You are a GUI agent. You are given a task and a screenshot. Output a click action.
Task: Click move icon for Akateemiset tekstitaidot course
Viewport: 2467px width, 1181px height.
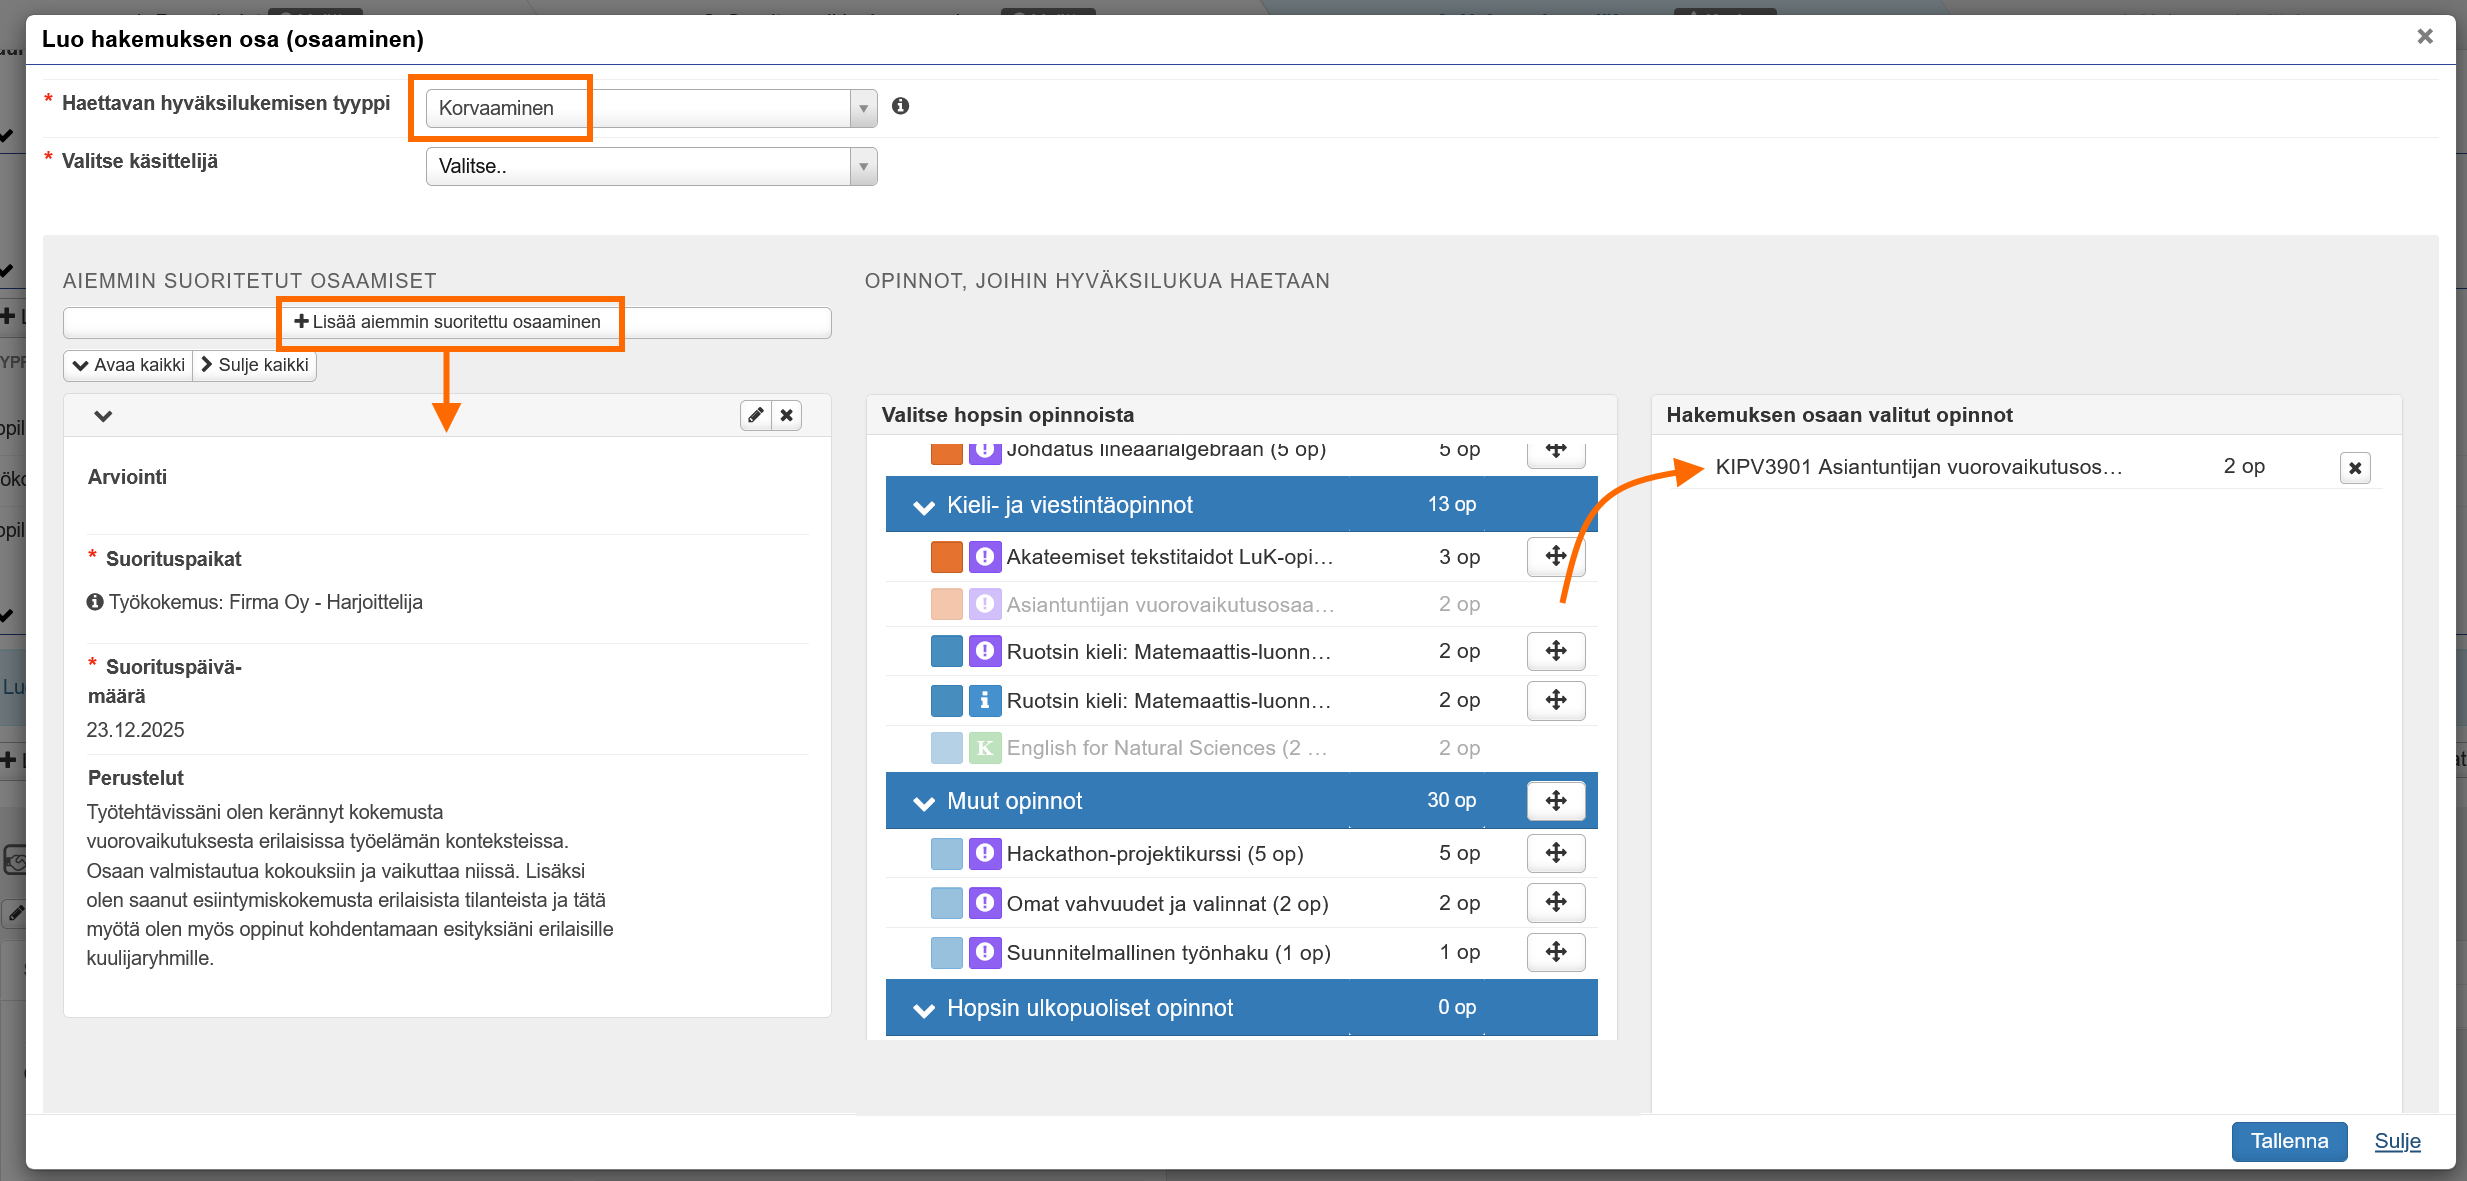(x=1555, y=556)
